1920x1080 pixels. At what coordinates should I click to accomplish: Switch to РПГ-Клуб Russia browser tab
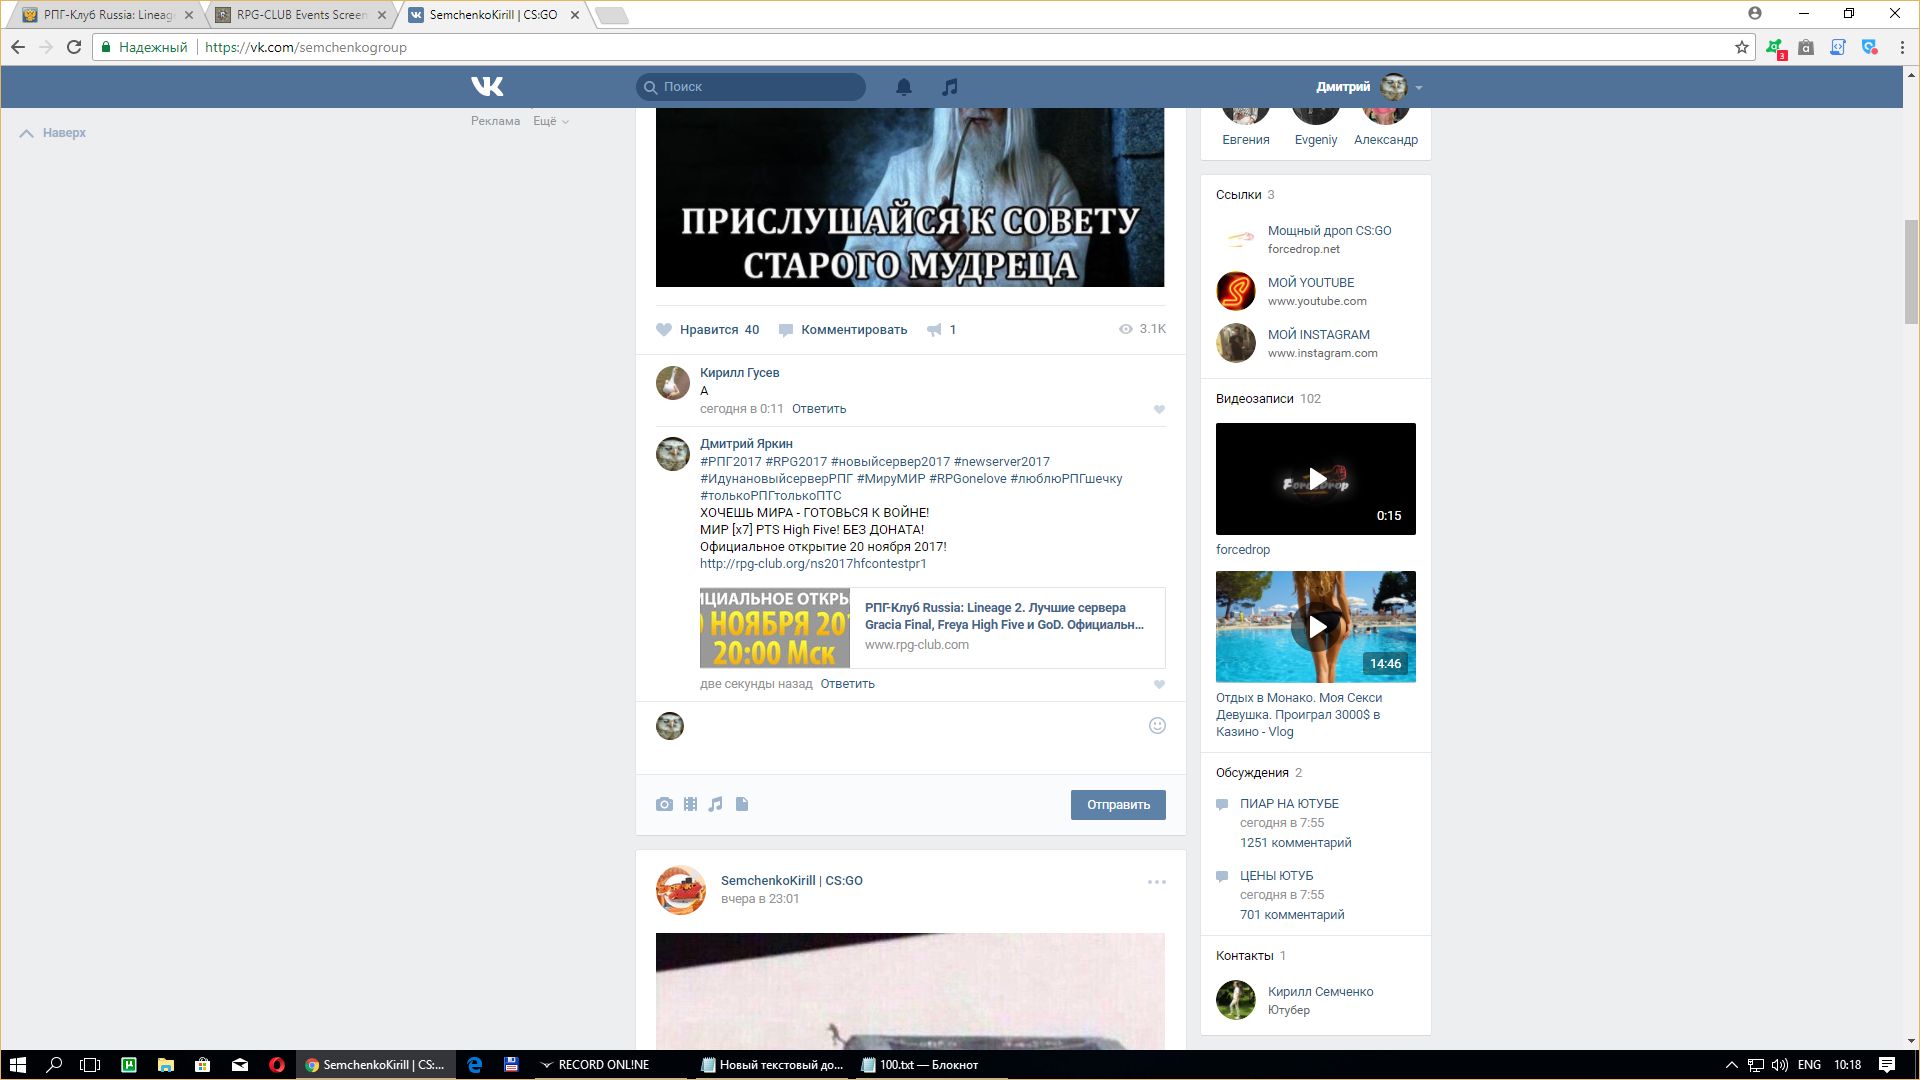(107, 15)
